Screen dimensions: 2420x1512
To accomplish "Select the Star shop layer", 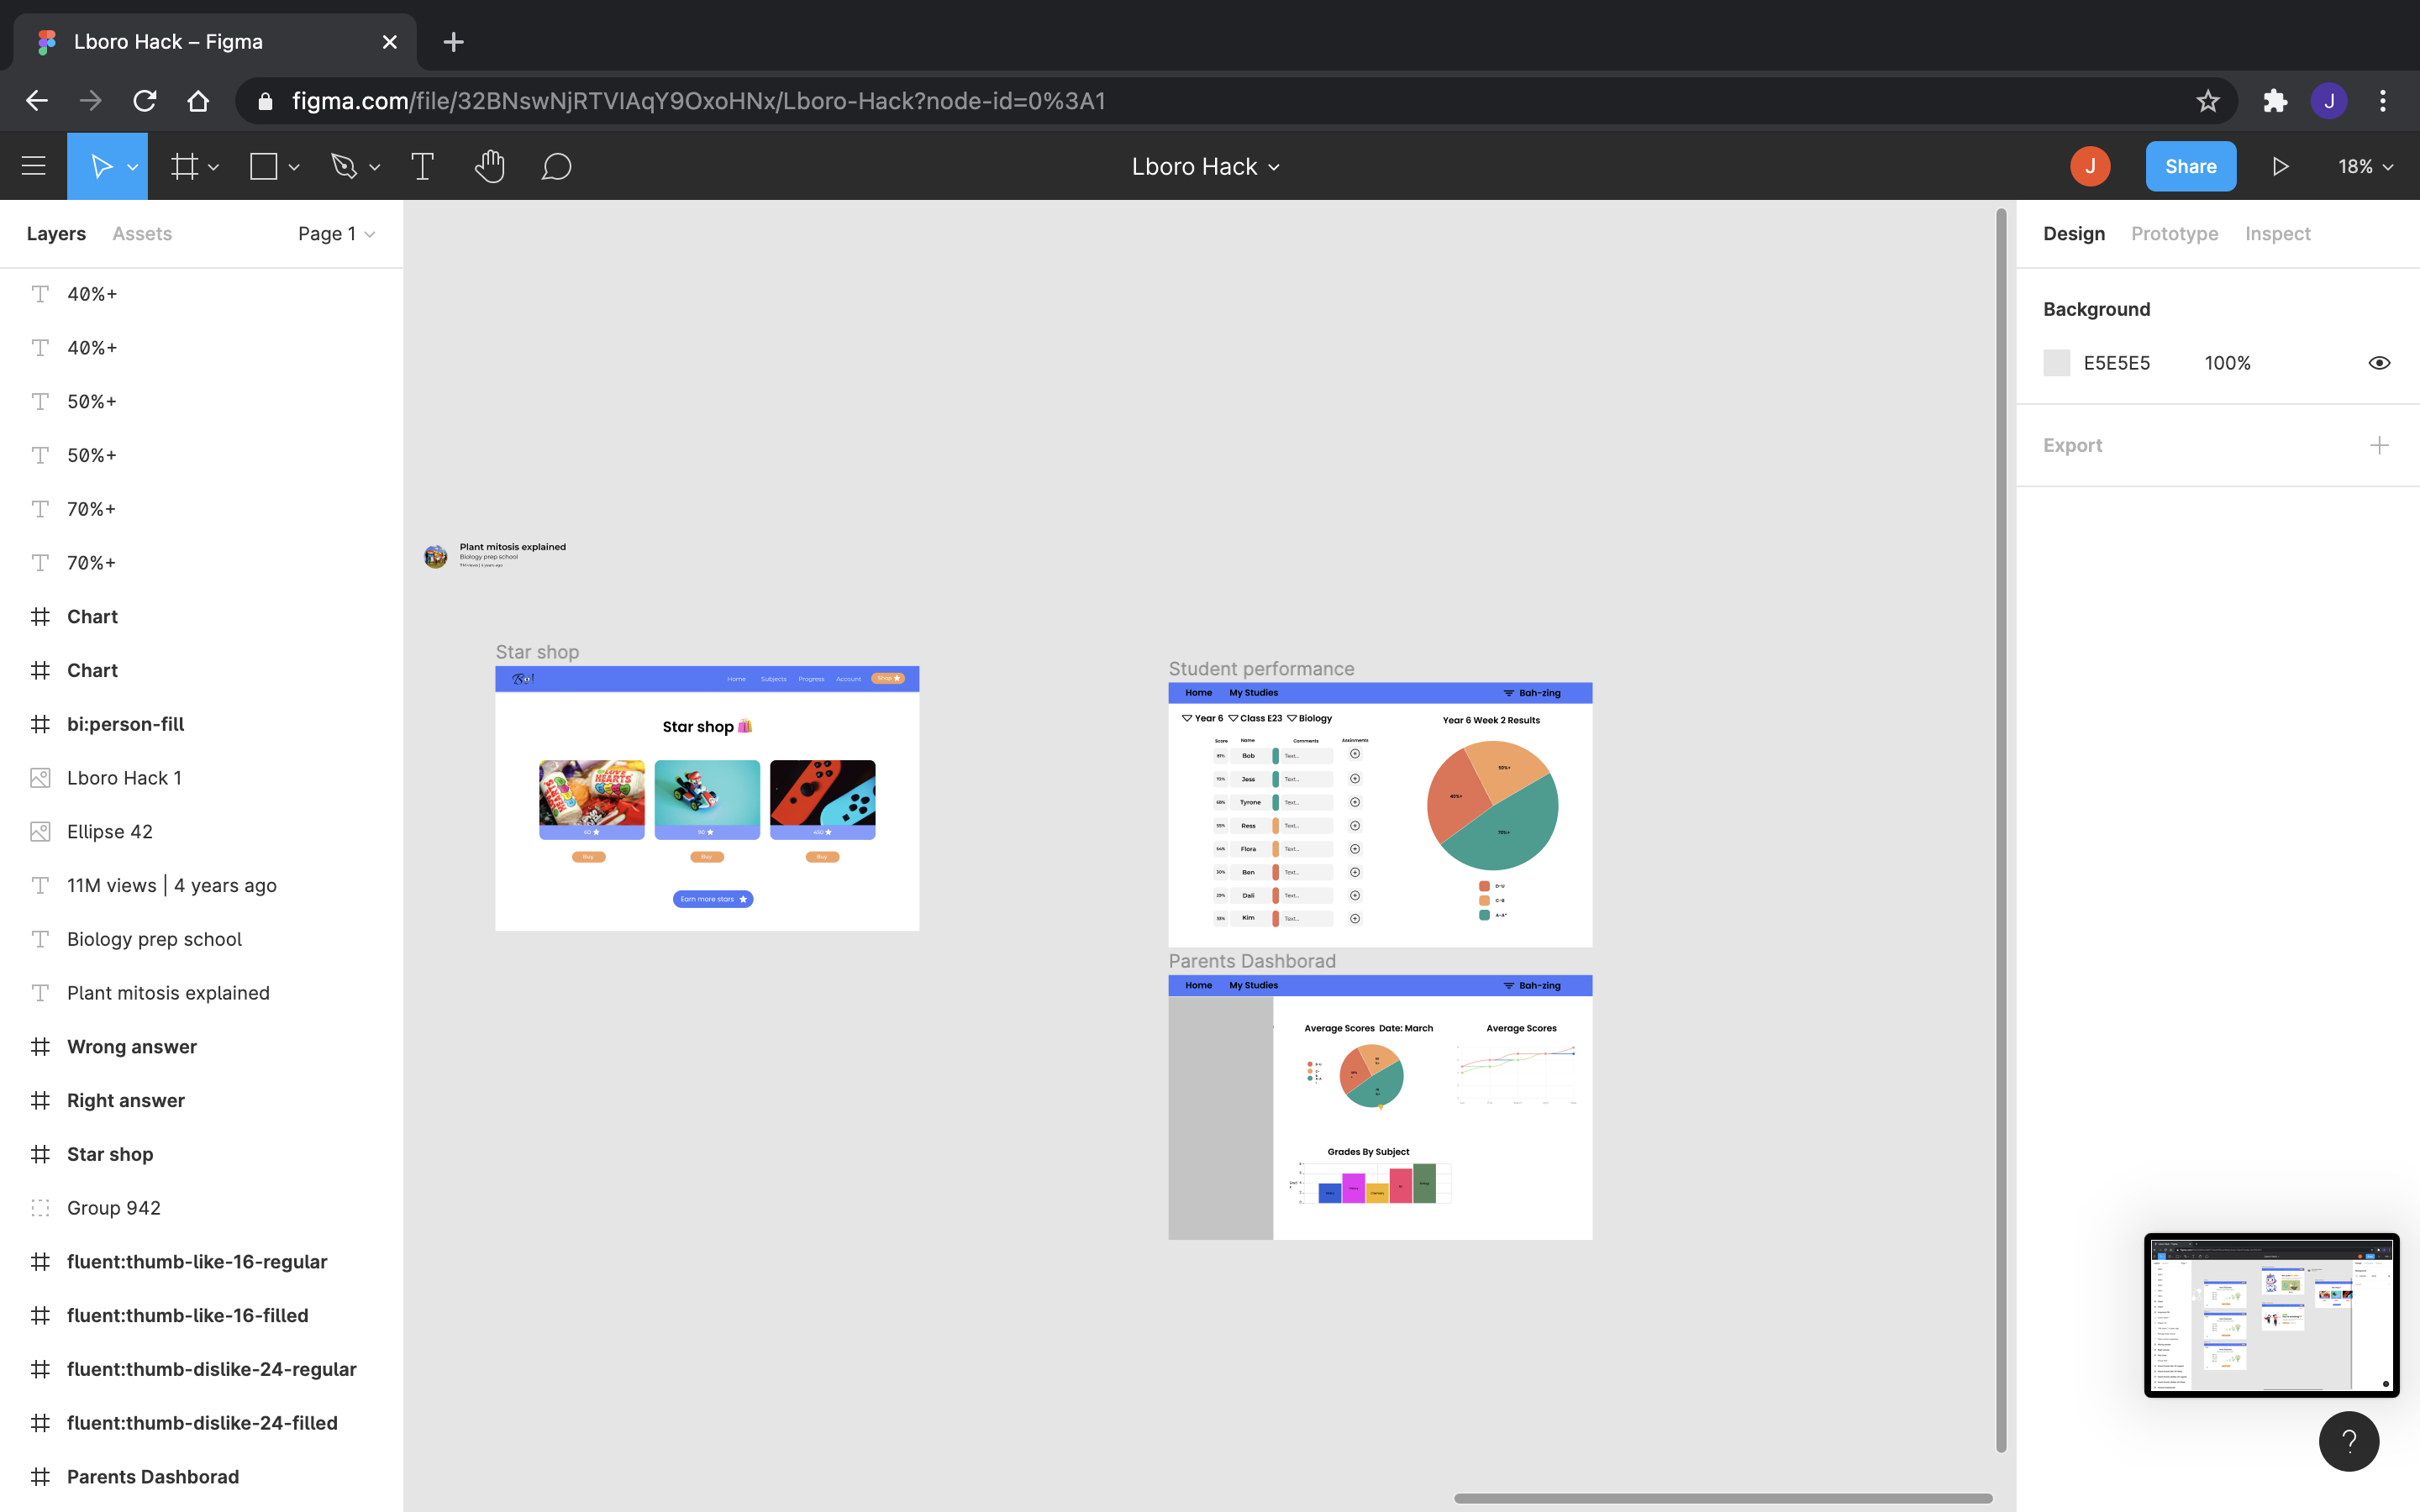I will pyautogui.click(x=110, y=1154).
